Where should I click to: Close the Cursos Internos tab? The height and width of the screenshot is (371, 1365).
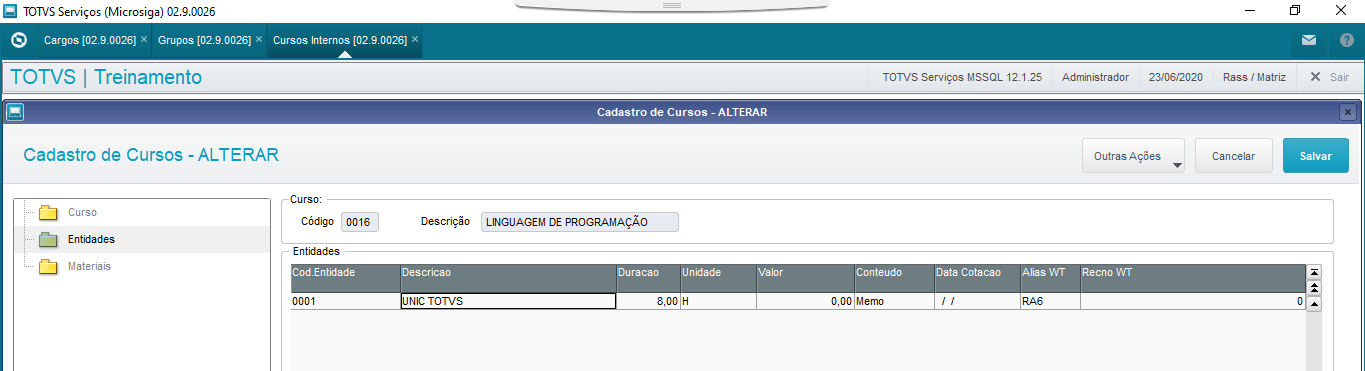tap(415, 40)
